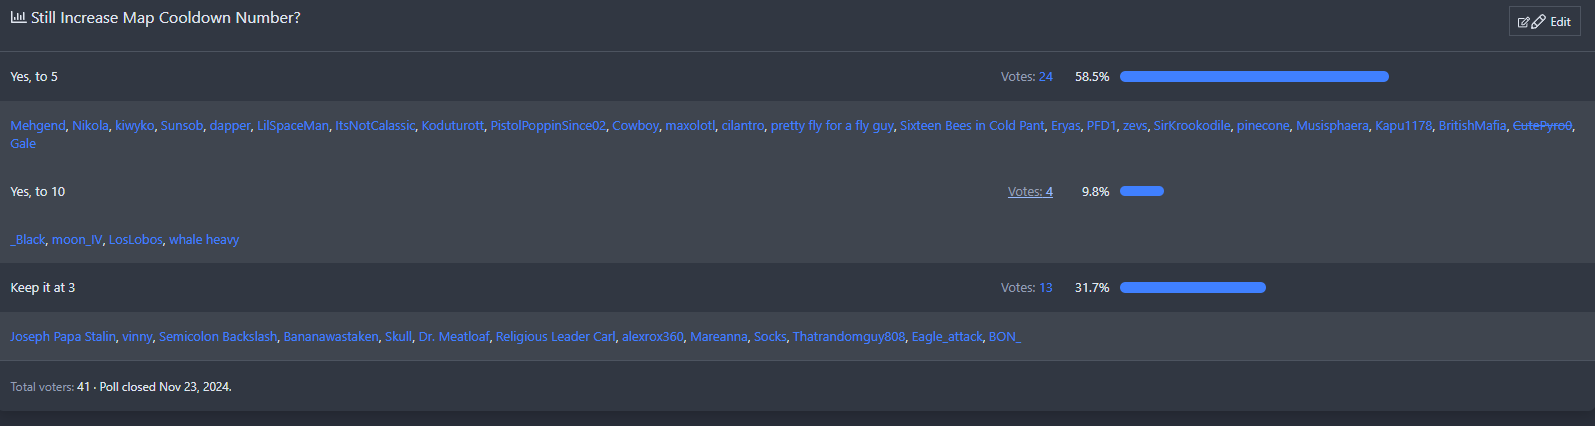Open moon_IV's profile
The height and width of the screenshot is (426, 1595).
click(x=77, y=240)
